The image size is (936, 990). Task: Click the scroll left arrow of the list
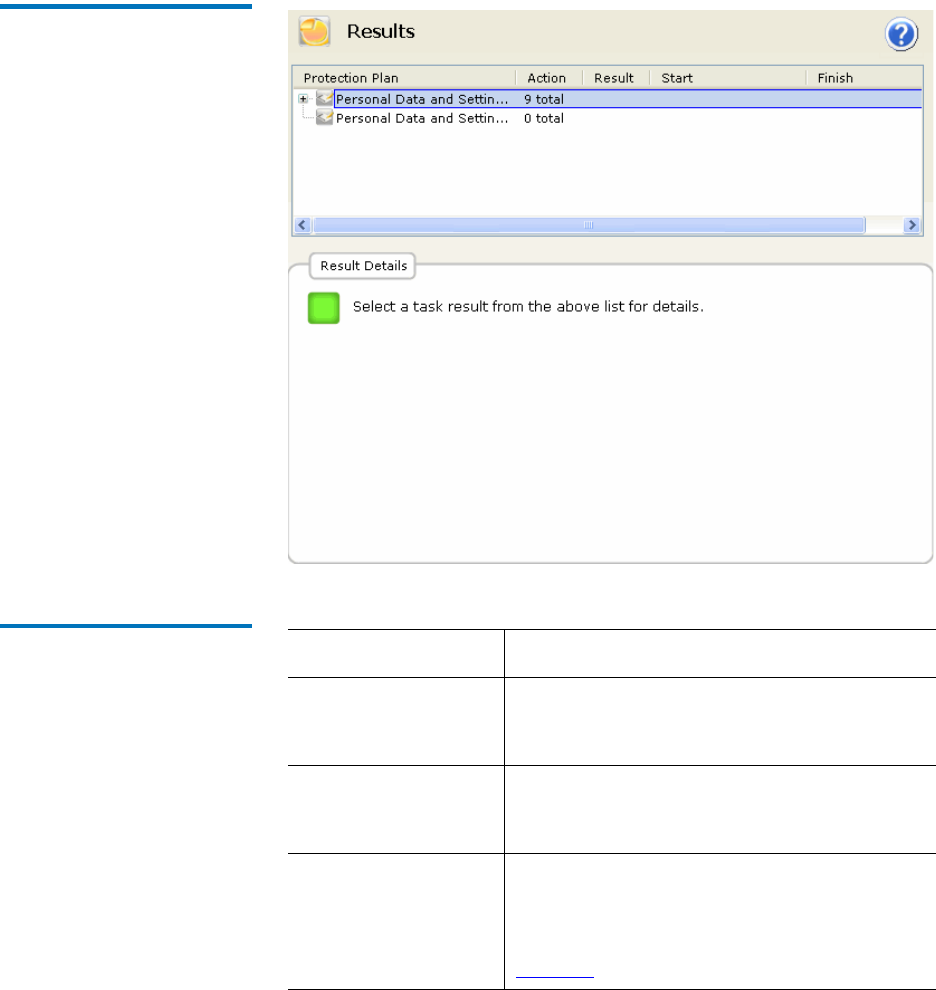point(303,225)
